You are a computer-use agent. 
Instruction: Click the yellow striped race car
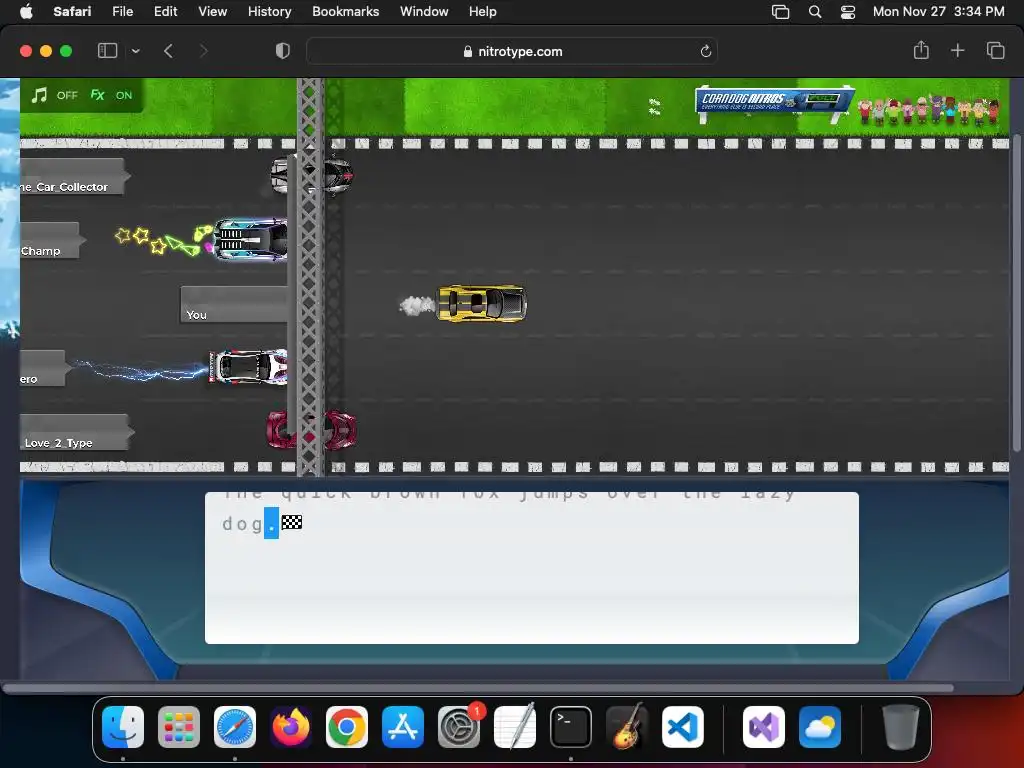point(482,303)
